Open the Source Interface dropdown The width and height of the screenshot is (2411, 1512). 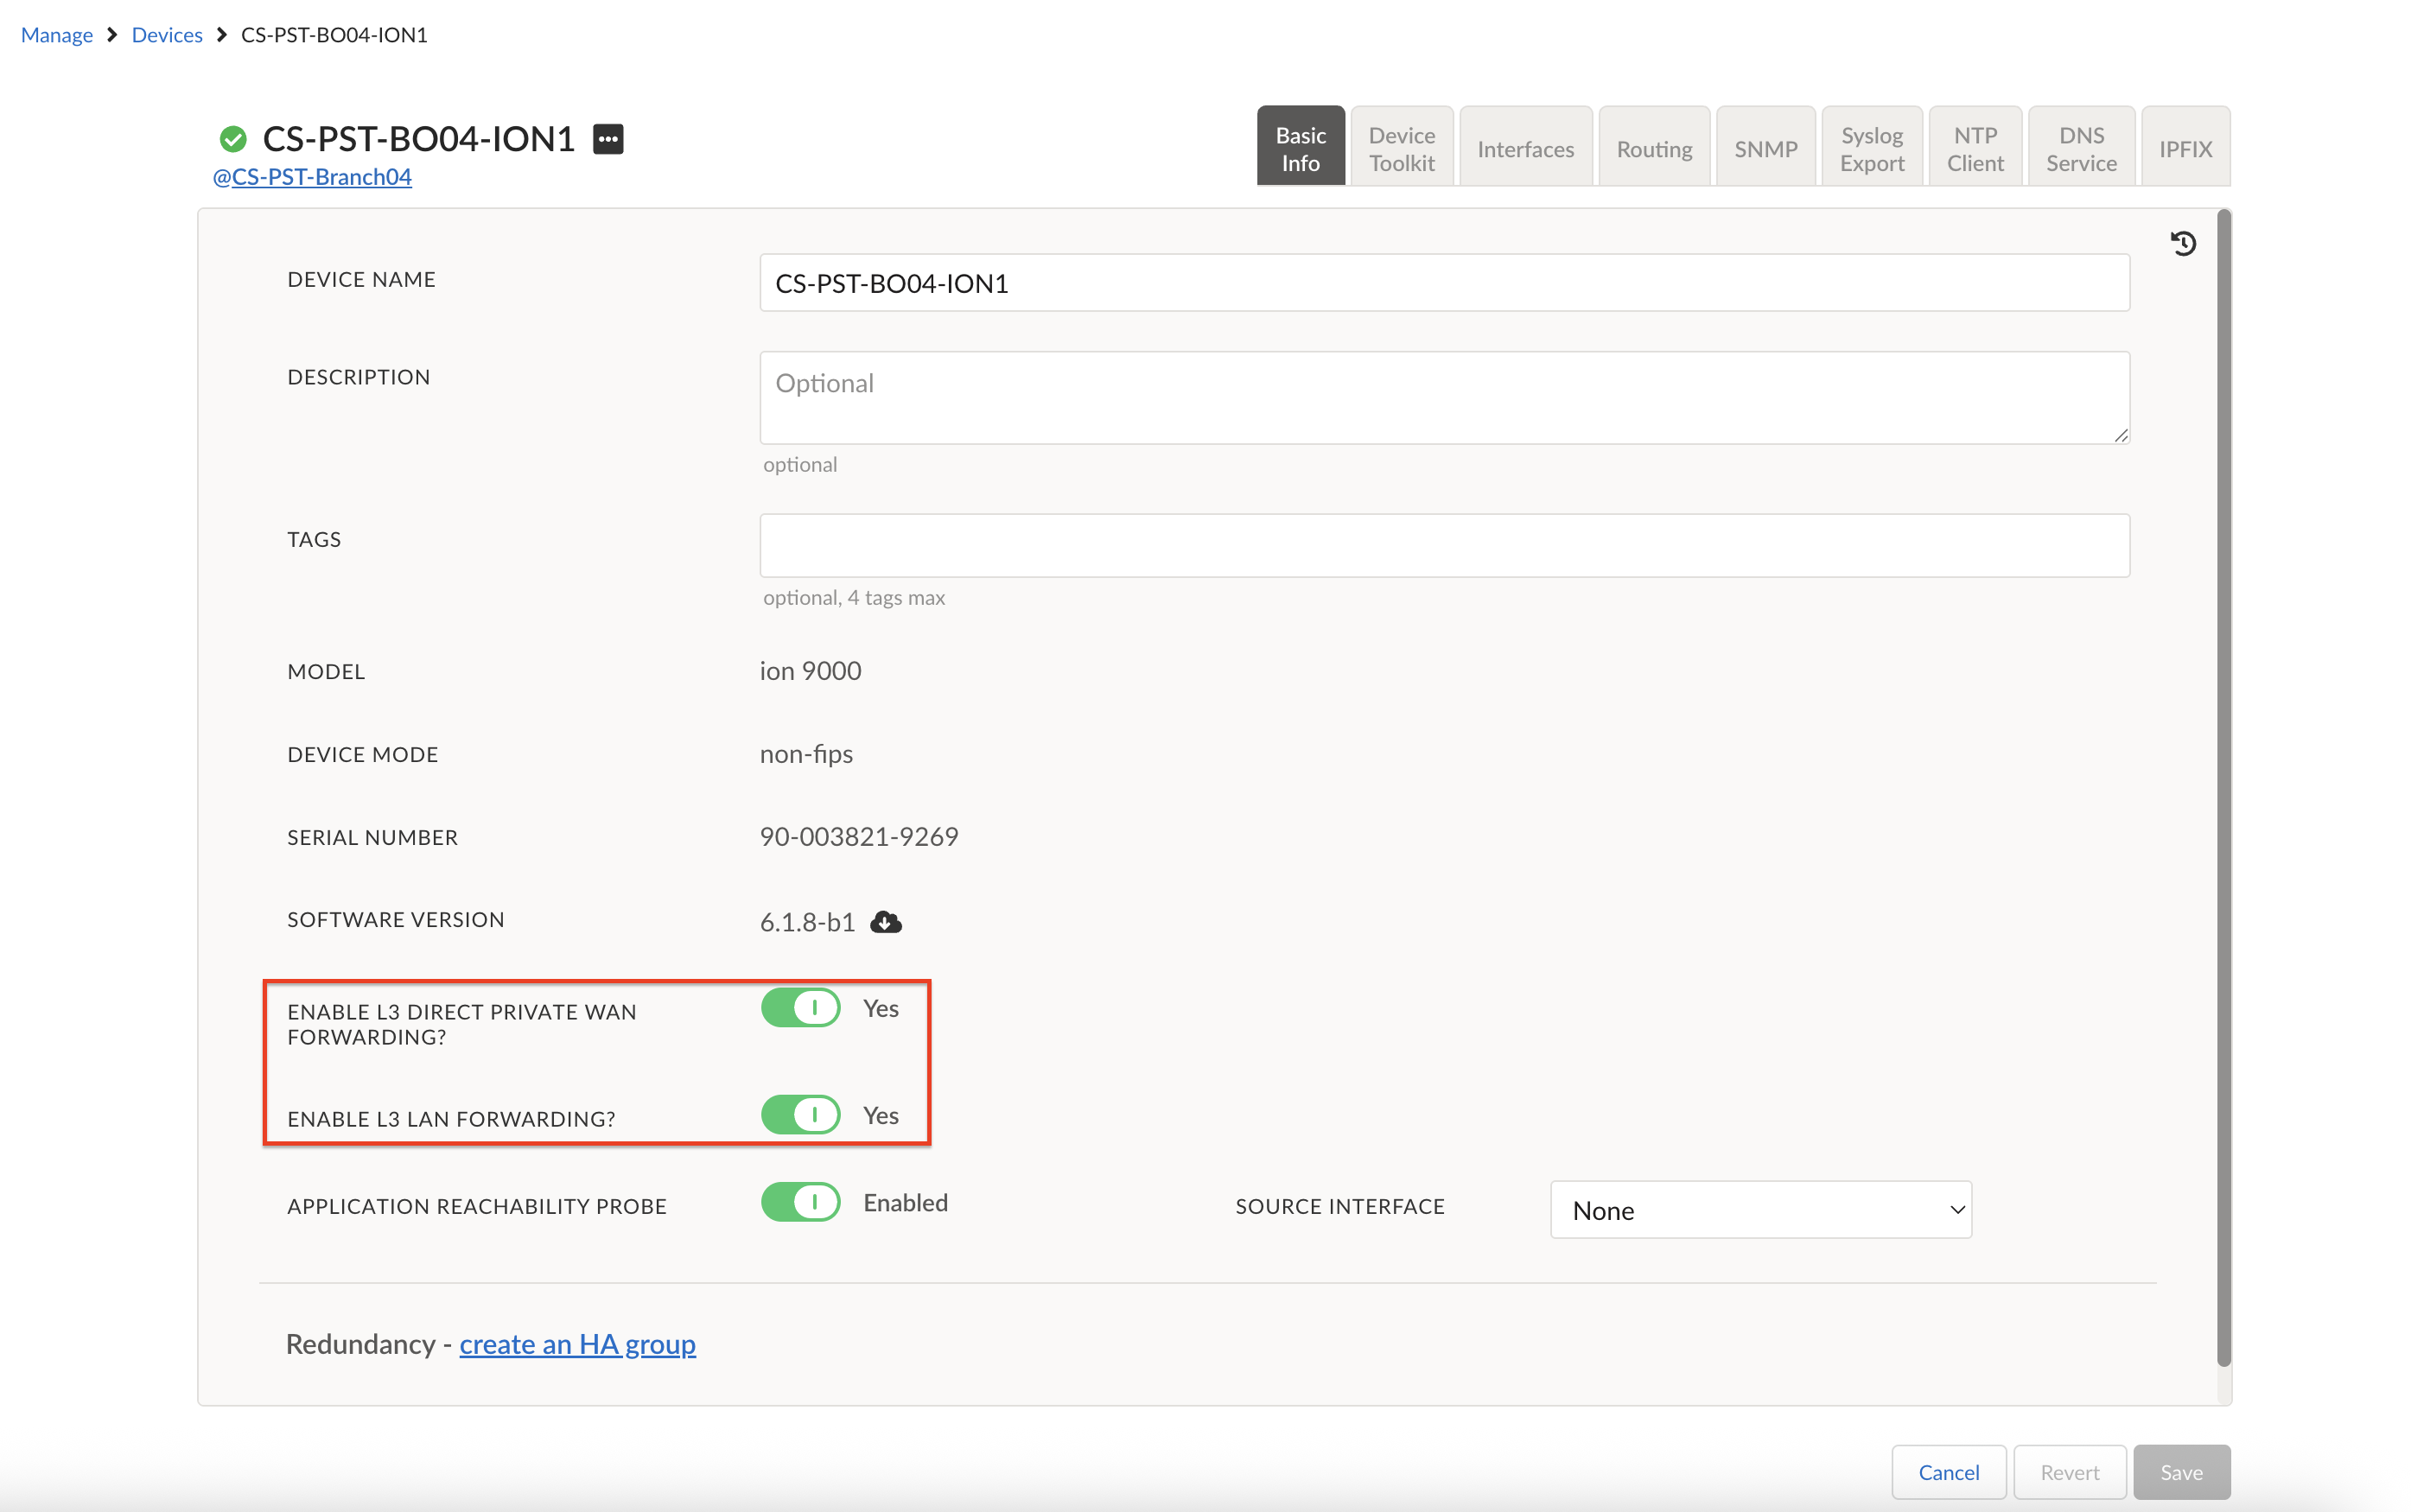[x=1760, y=1210]
